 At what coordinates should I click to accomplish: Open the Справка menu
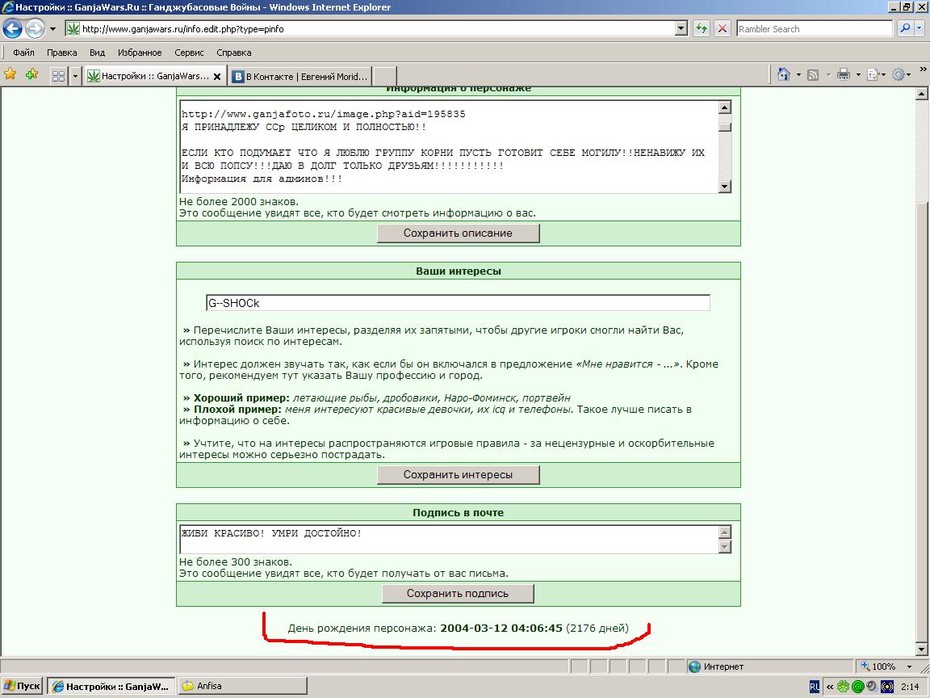tap(234, 52)
